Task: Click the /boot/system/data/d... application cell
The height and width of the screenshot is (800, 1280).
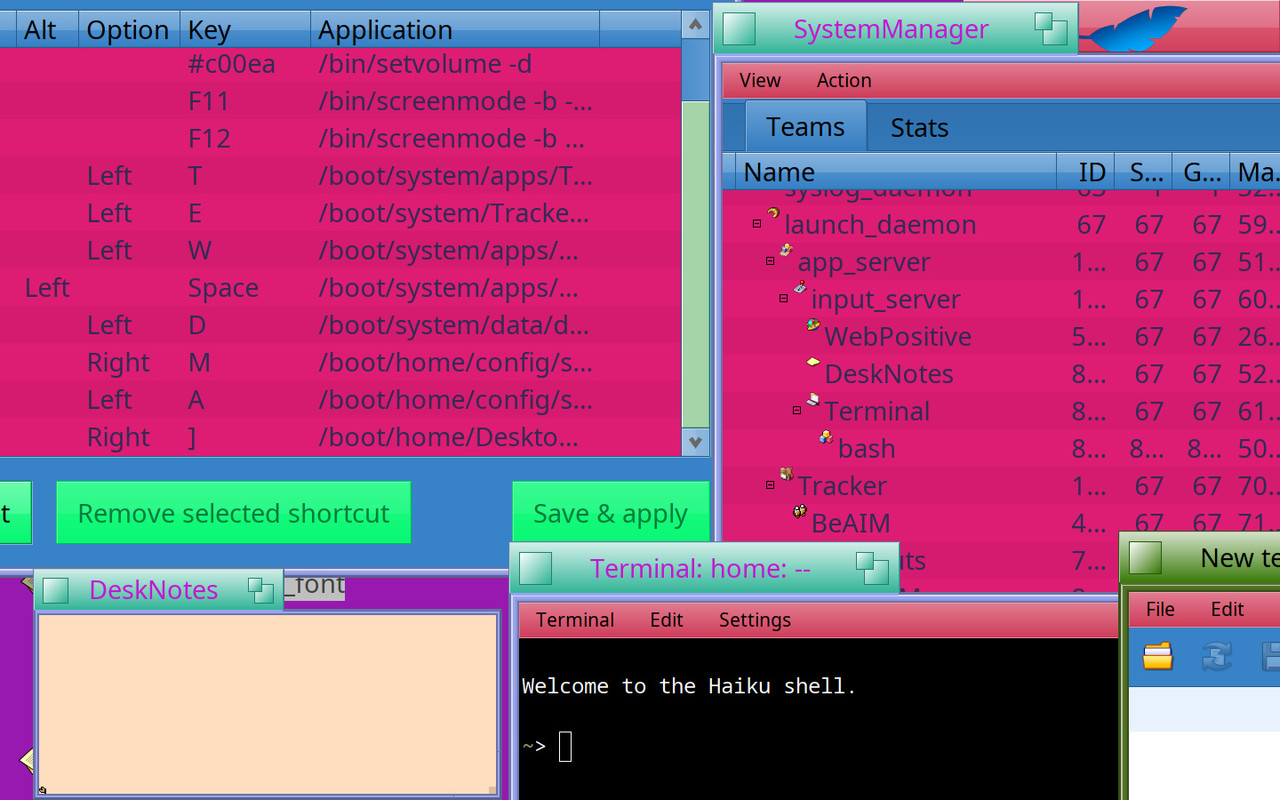Action: pyautogui.click(x=453, y=325)
